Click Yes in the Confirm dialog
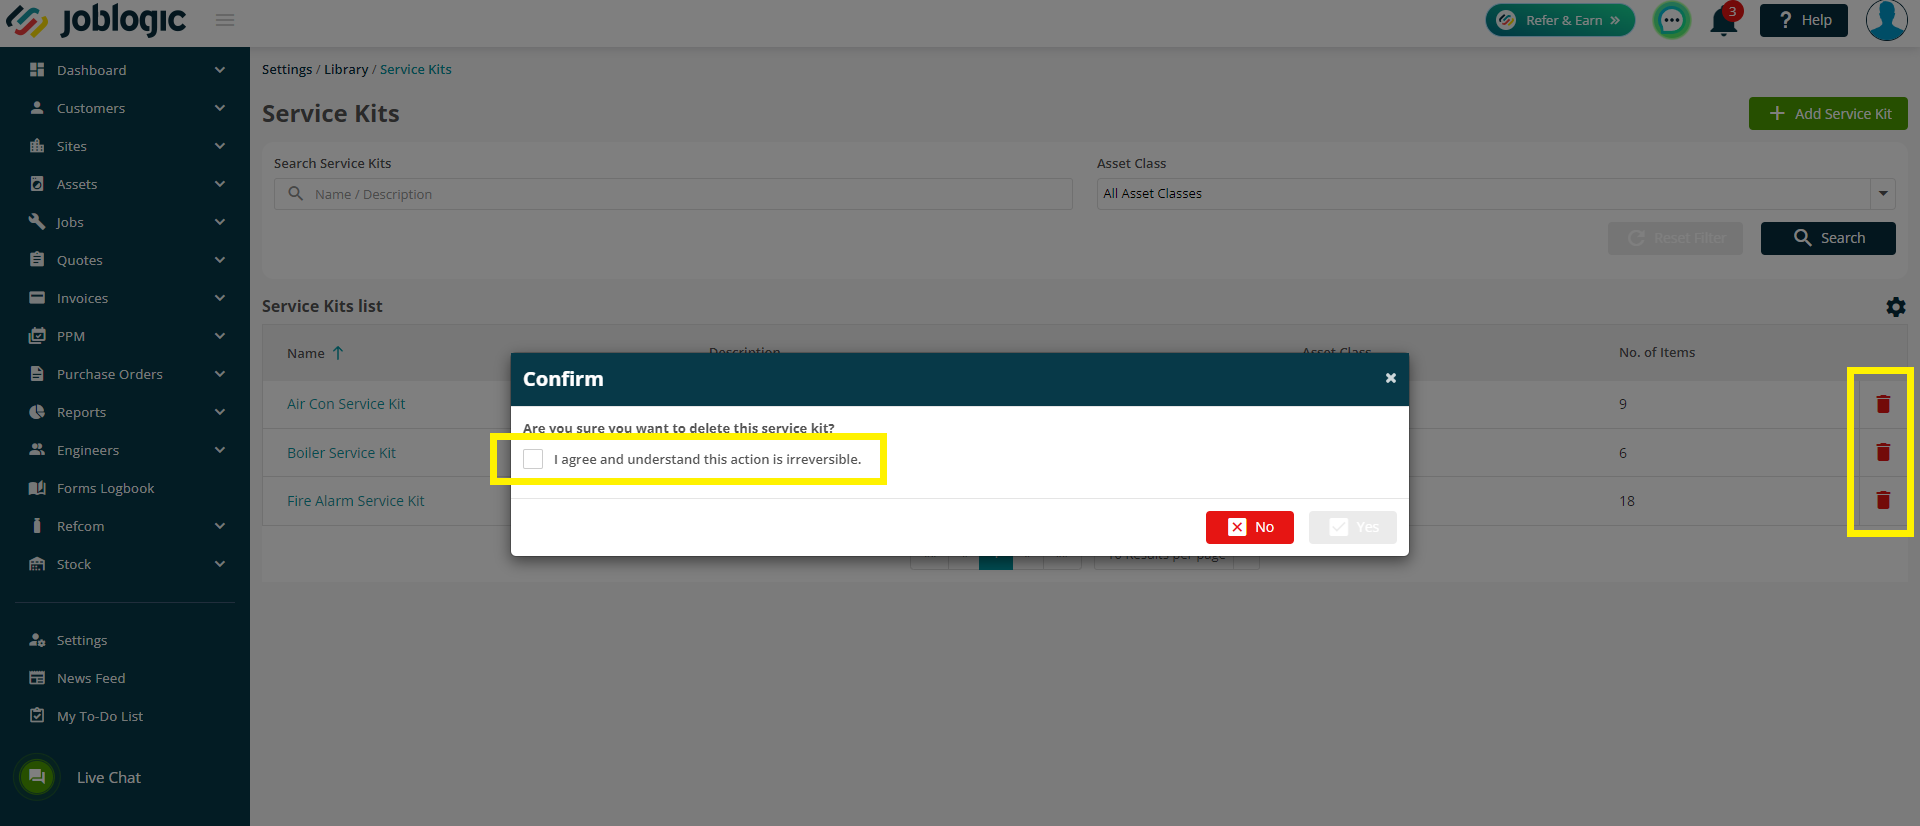The image size is (1920, 826). (1353, 527)
